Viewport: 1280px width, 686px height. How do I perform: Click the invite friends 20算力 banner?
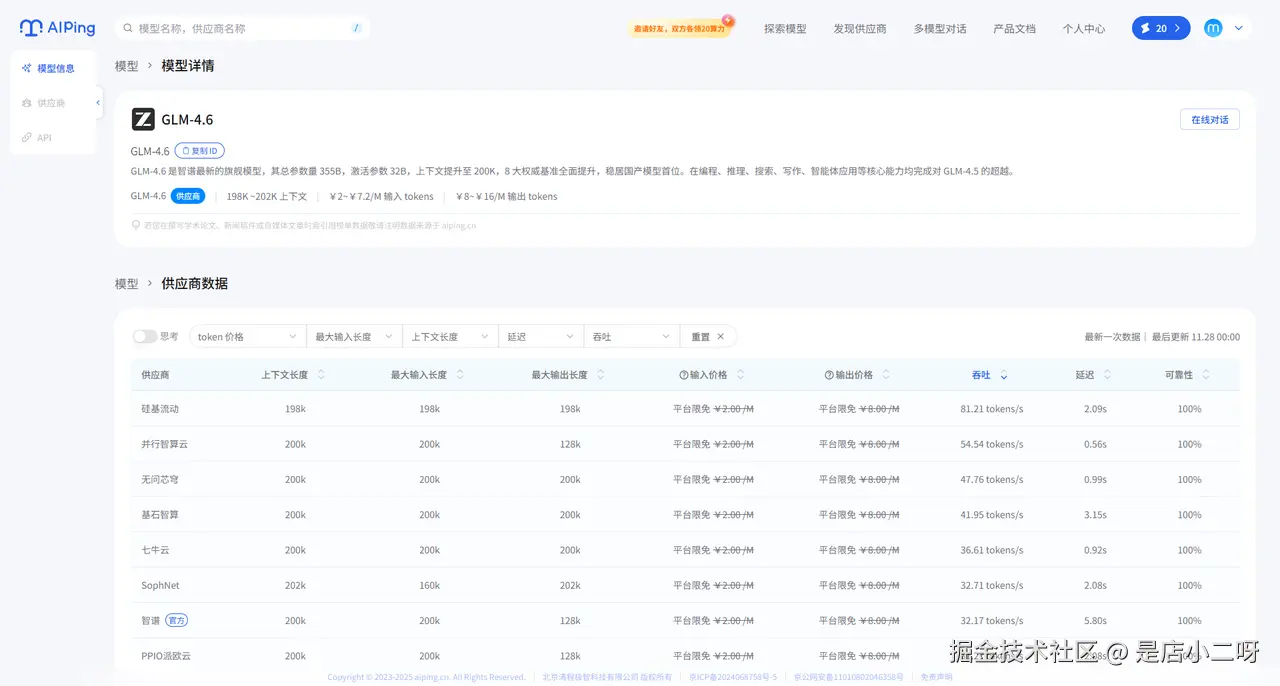pyautogui.click(x=680, y=28)
